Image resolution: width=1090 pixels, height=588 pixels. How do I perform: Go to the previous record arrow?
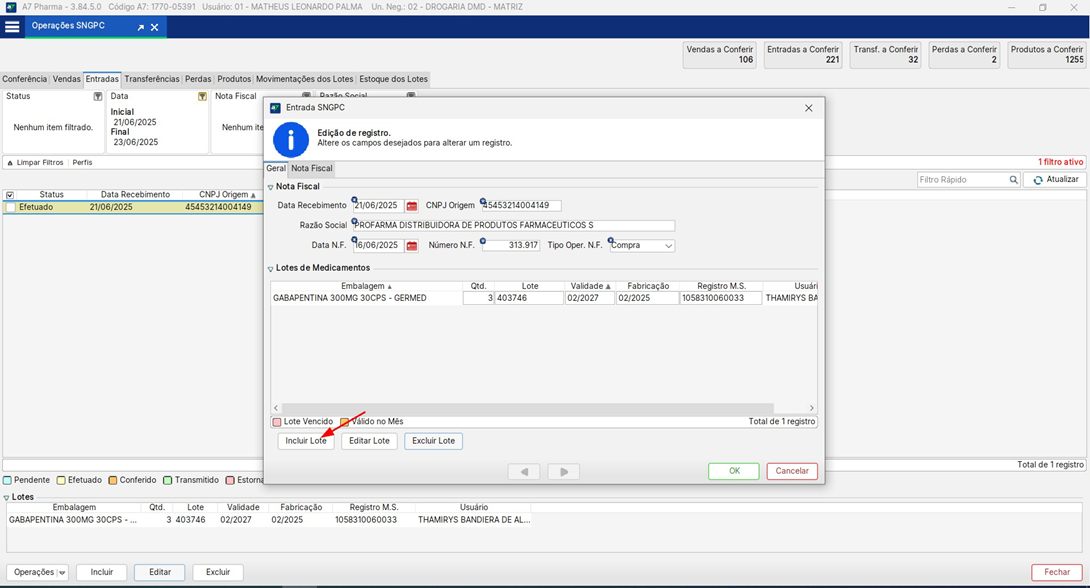tap(524, 471)
